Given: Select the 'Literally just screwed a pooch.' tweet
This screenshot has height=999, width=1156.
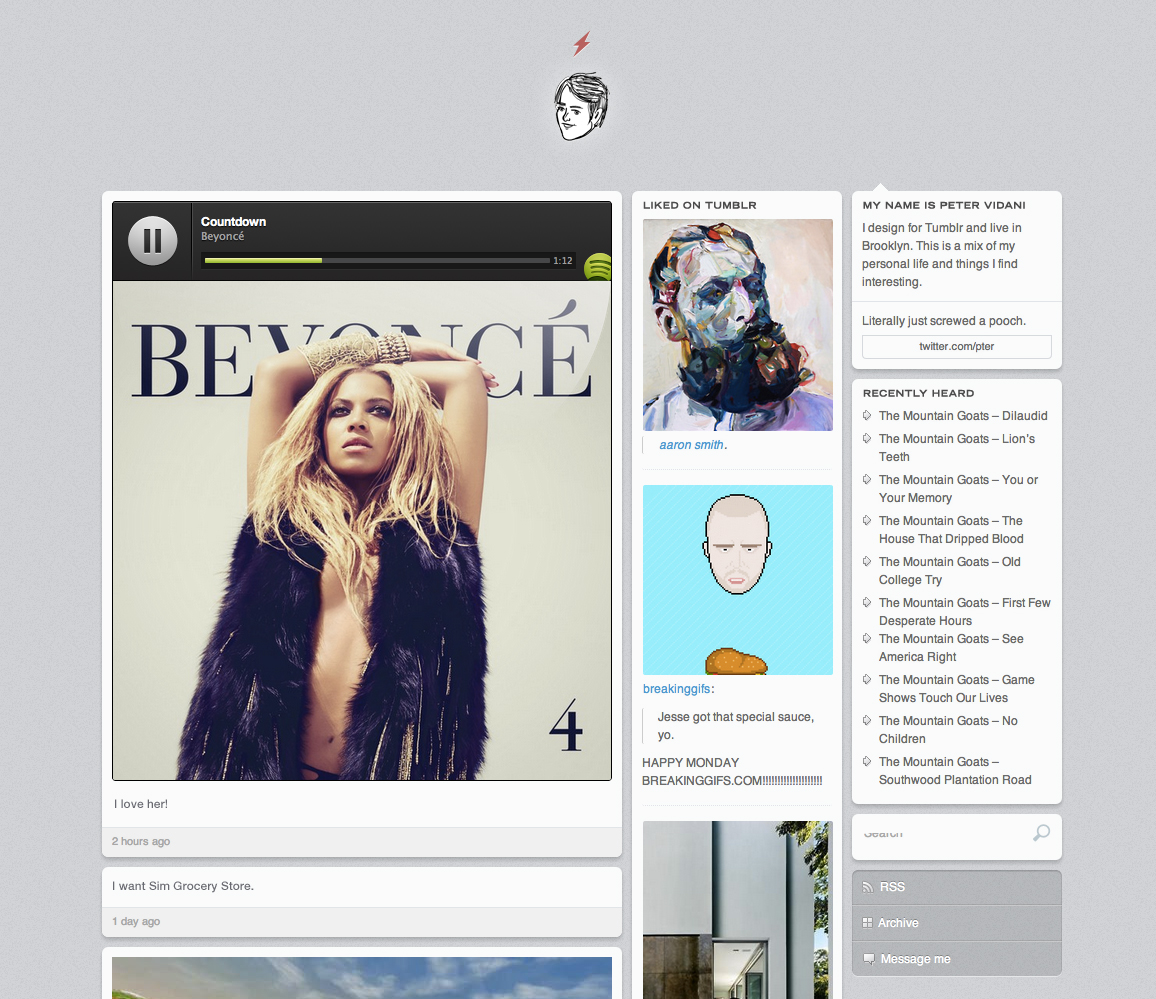Looking at the screenshot, I should pos(944,321).
